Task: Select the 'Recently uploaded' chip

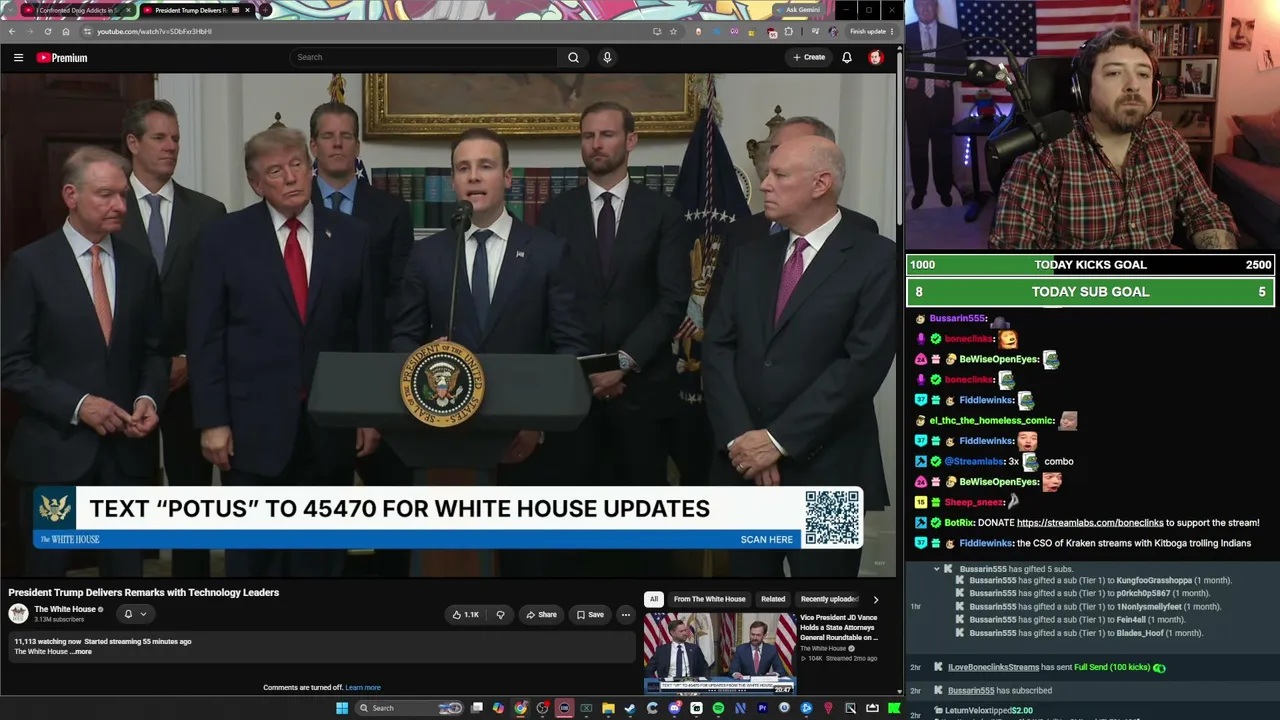Action: point(829,599)
